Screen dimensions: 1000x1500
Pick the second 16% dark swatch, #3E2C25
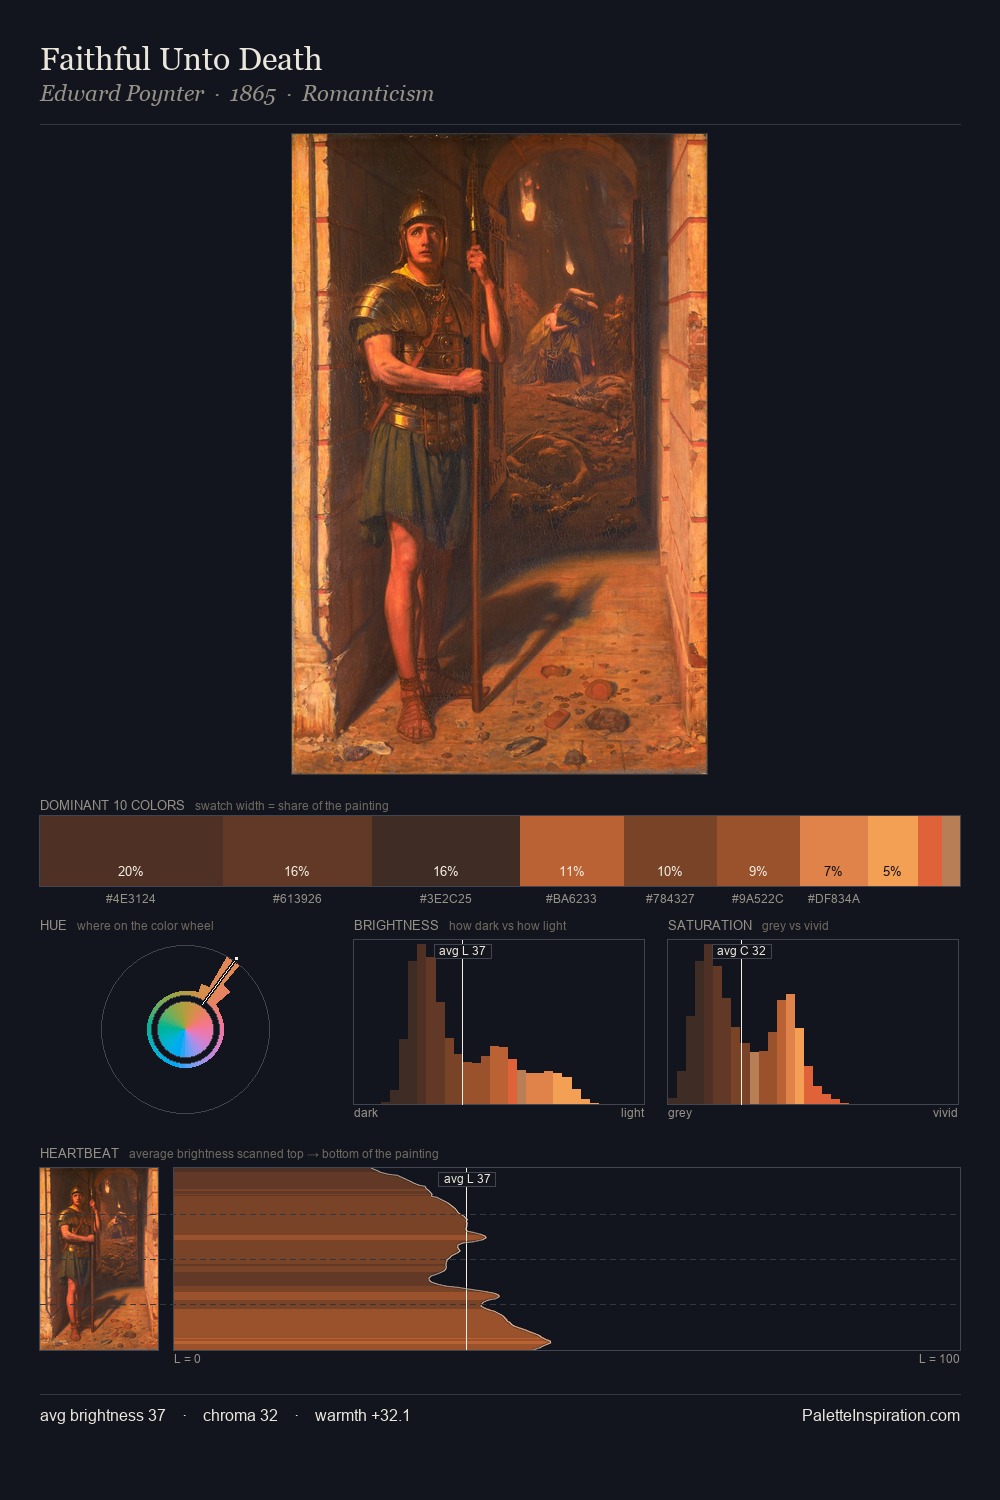(446, 851)
